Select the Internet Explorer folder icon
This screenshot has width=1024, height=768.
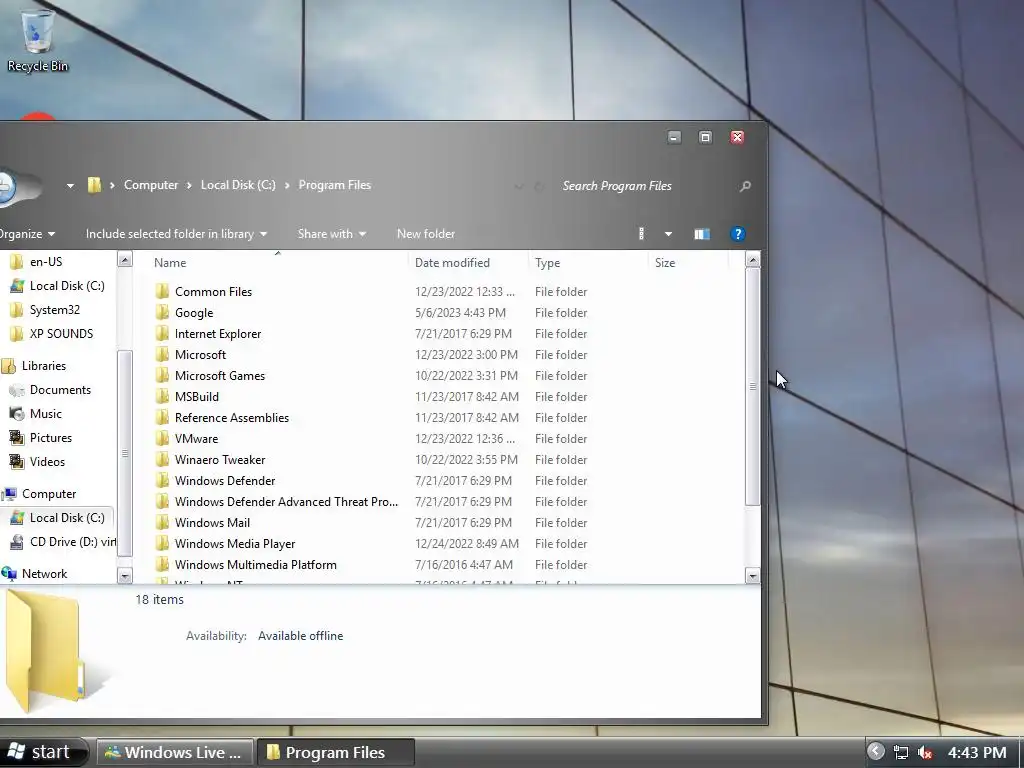pyautogui.click(x=163, y=333)
